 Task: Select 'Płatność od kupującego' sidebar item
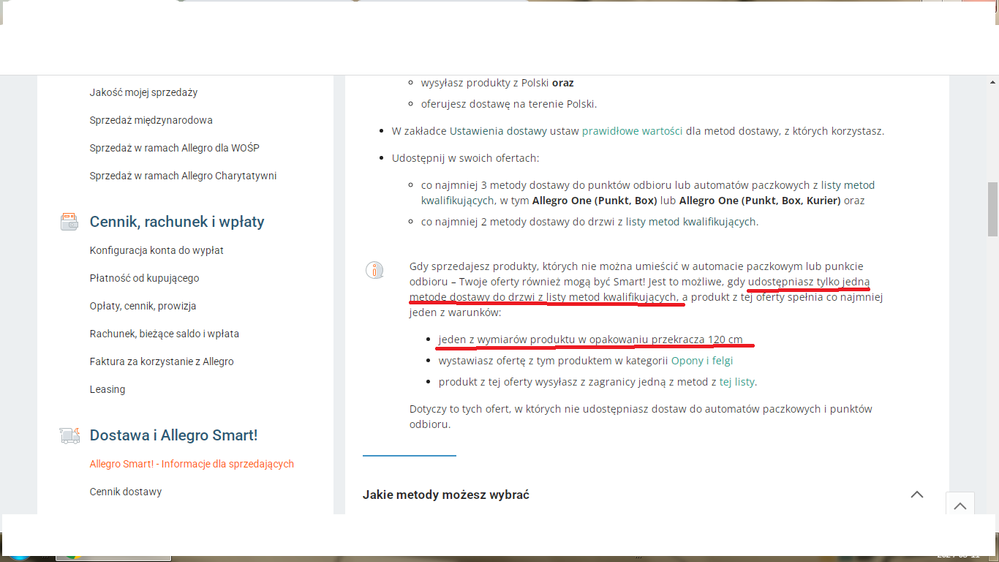tap(144, 278)
